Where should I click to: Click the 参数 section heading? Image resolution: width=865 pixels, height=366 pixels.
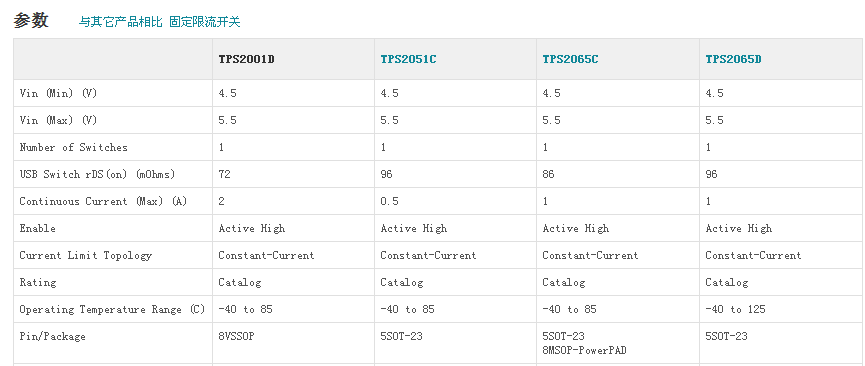tap(31, 20)
